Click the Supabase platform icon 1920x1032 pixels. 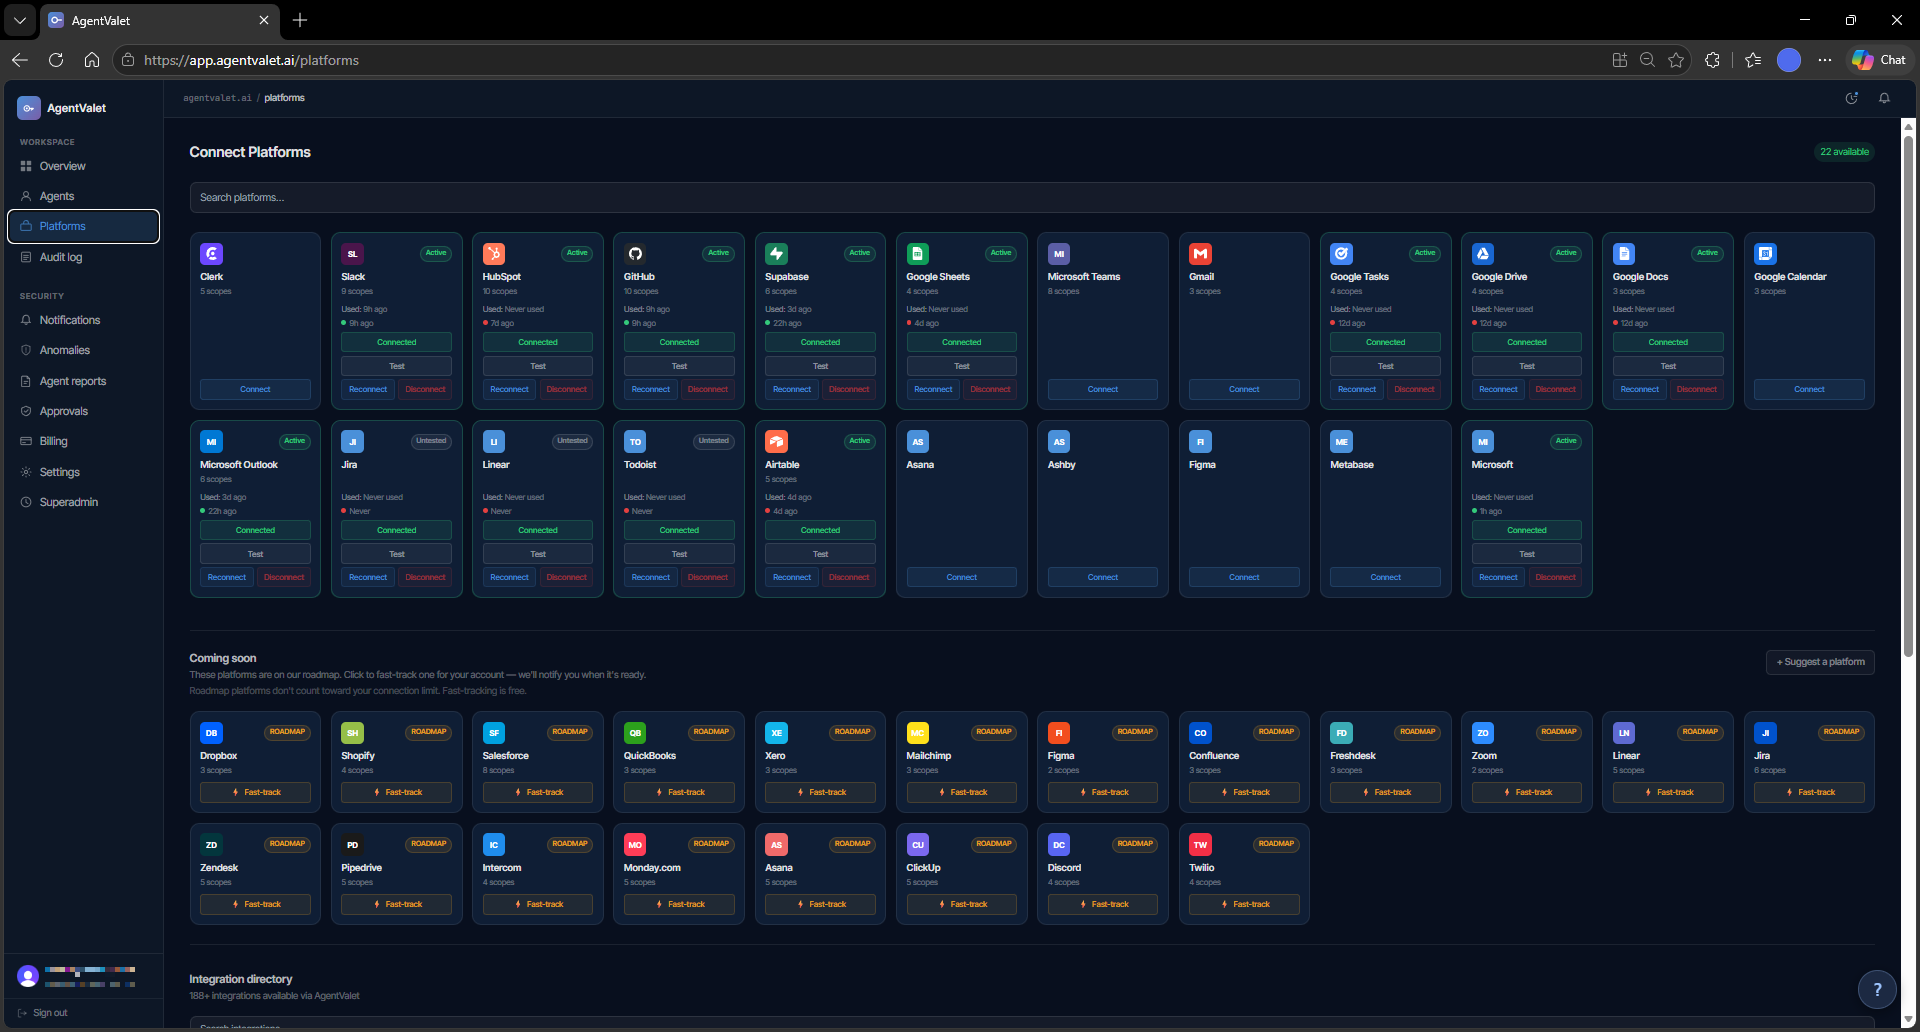(776, 254)
